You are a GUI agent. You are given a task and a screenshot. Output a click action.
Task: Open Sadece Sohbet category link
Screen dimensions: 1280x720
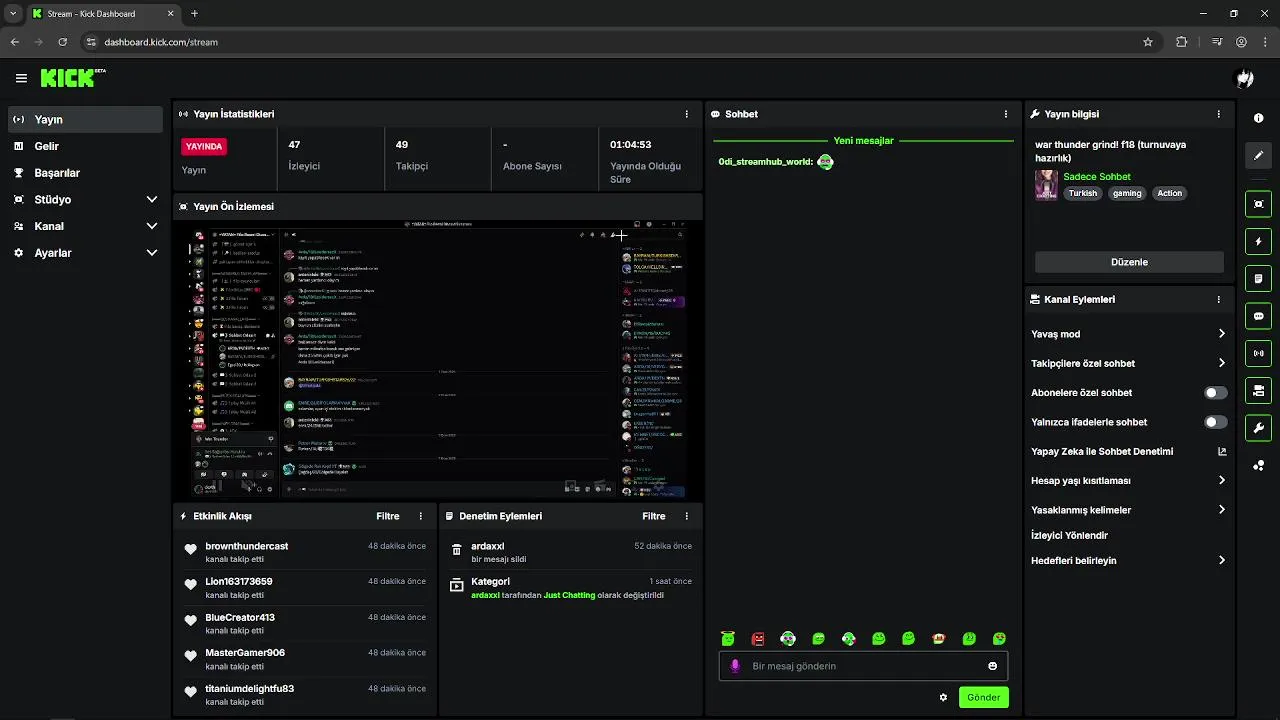pyautogui.click(x=1097, y=176)
